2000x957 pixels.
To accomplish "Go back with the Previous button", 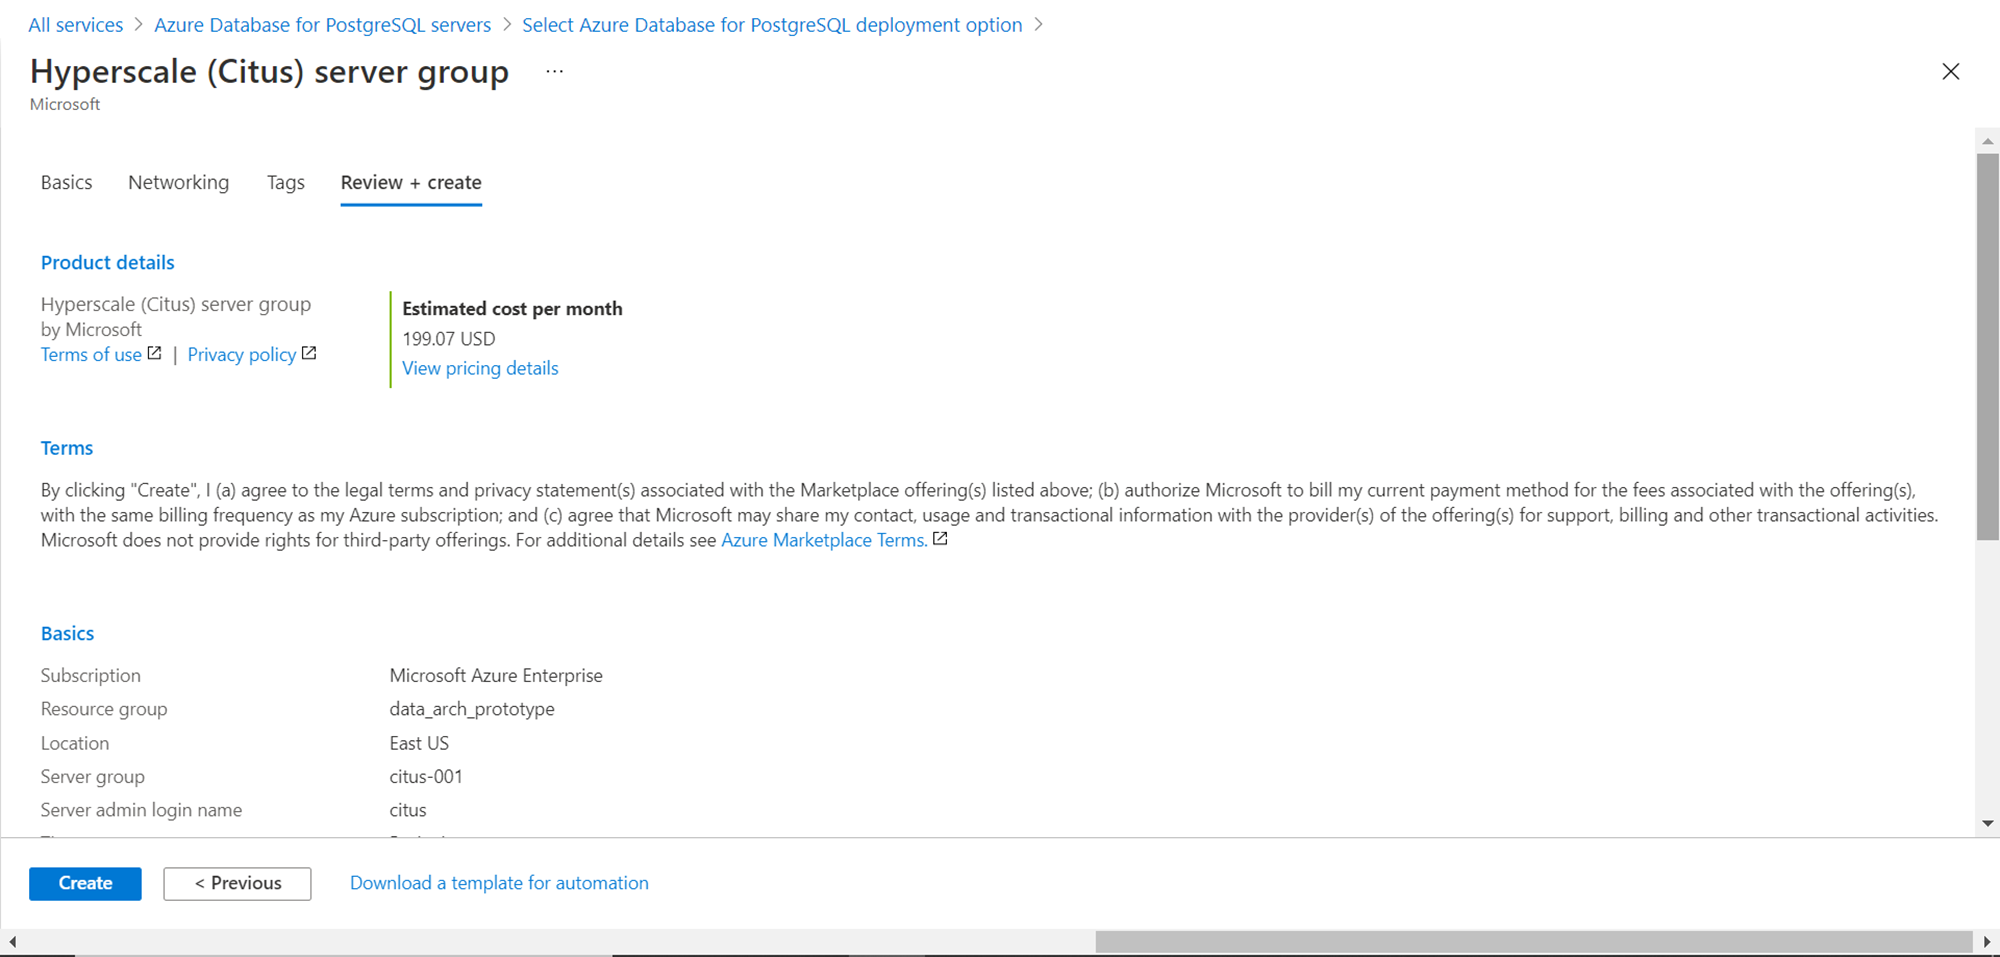I will pos(237,883).
